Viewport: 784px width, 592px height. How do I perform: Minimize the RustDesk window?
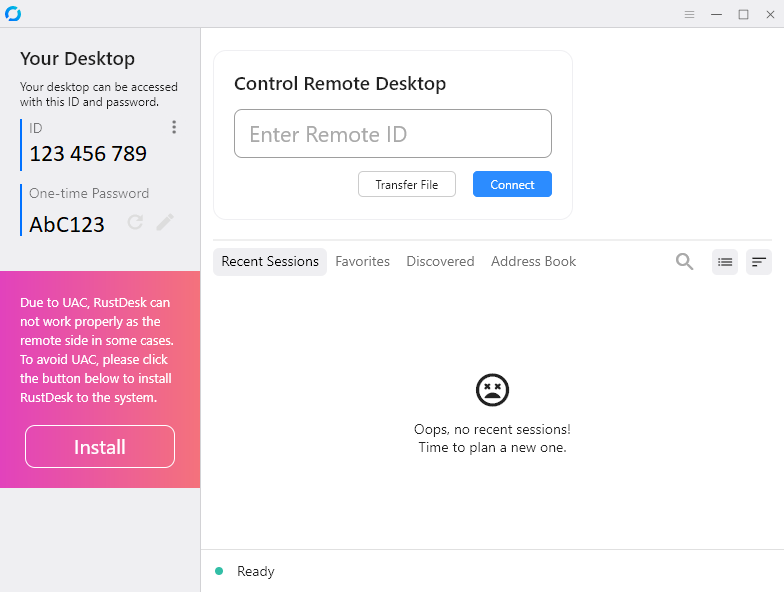(x=716, y=14)
